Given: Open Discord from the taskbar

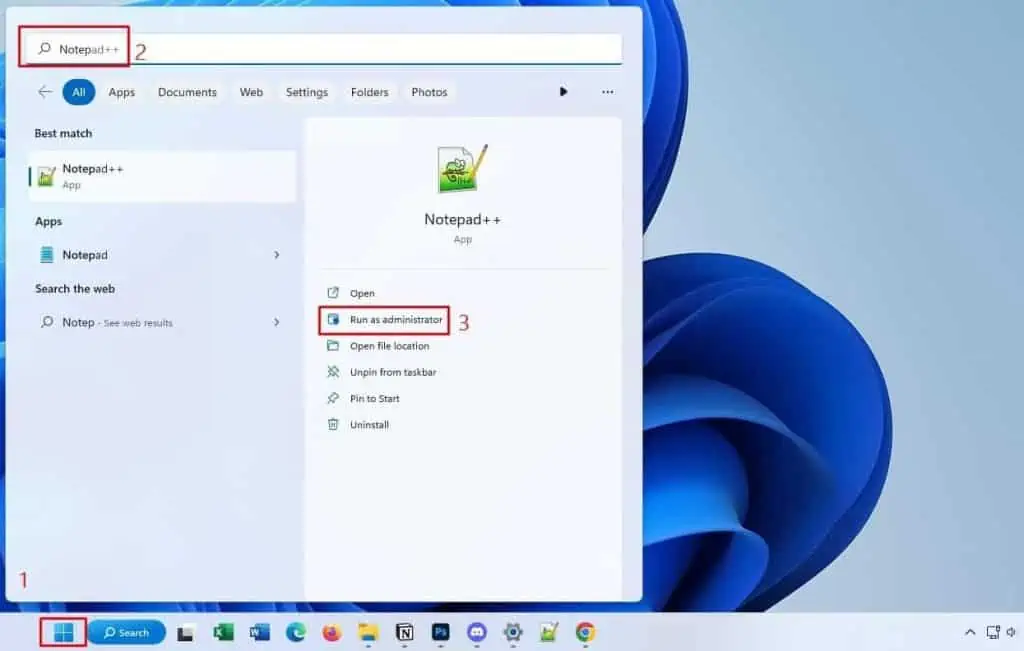Looking at the screenshot, I should click(476, 632).
